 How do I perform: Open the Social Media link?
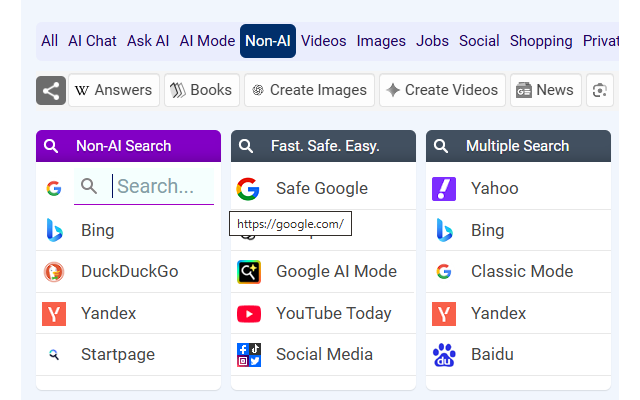pyautogui.click(x=323, y=355)
